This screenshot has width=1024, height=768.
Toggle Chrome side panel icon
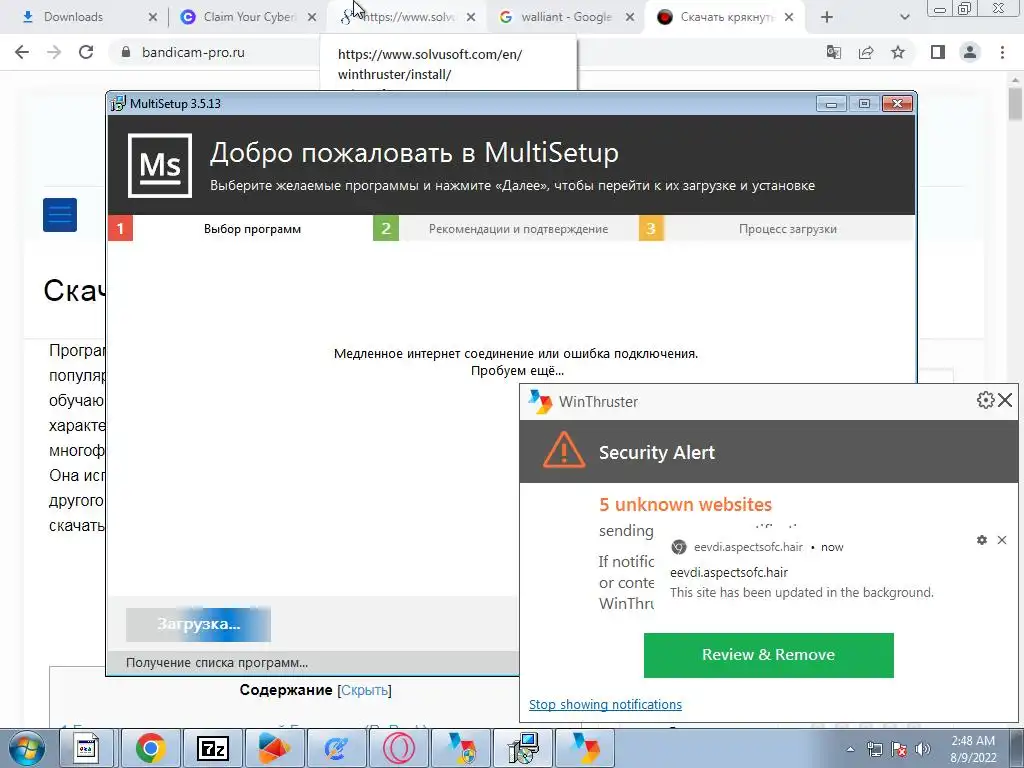click(x=938, y=52)
